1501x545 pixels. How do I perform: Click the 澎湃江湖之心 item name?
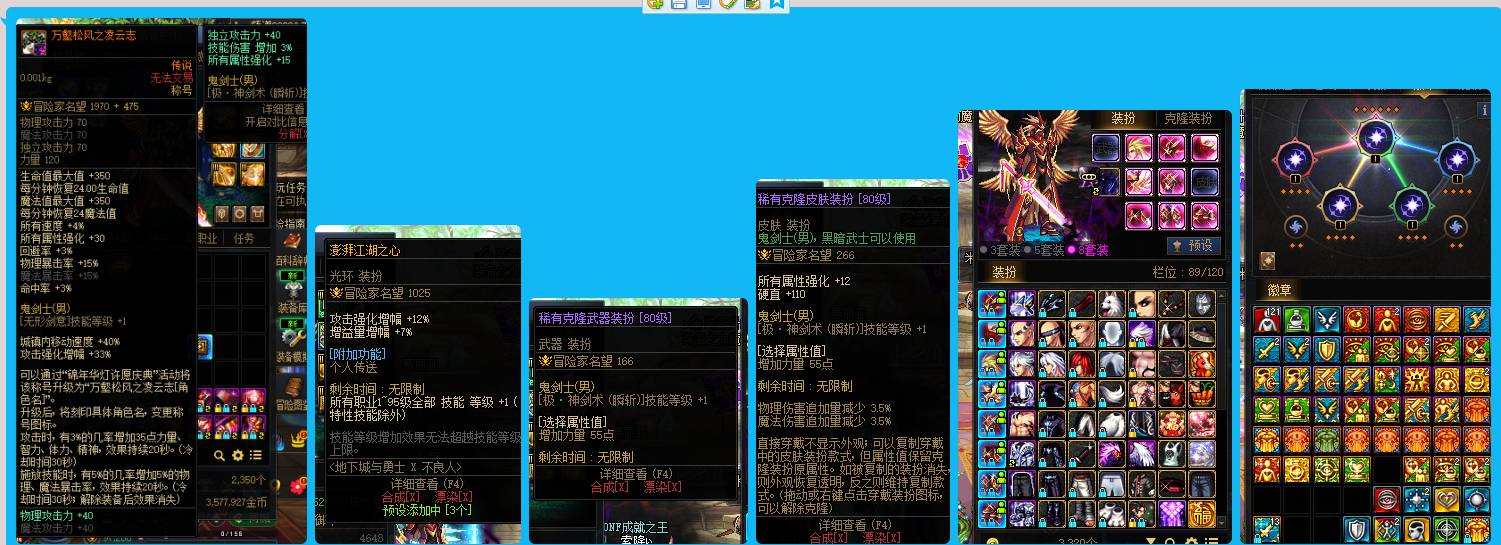click(364, 250)
